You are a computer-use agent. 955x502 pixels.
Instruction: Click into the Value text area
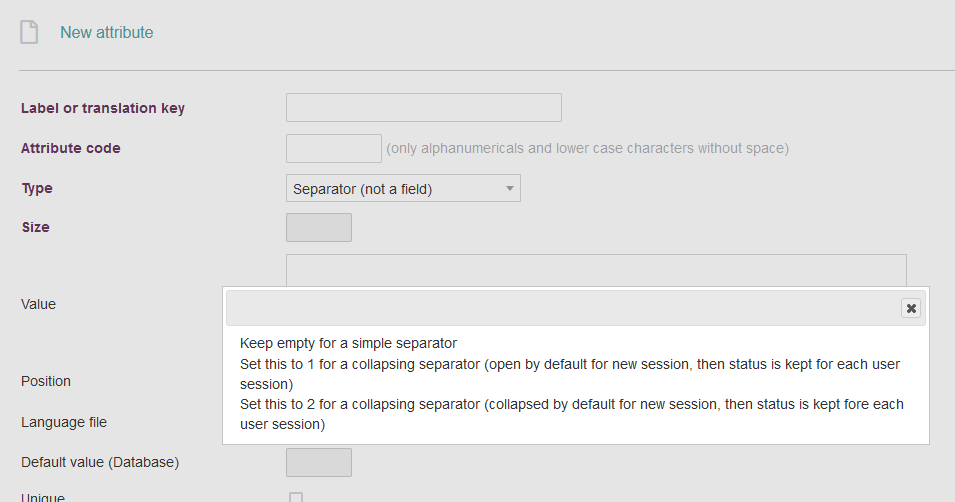(x=596, y=270)
